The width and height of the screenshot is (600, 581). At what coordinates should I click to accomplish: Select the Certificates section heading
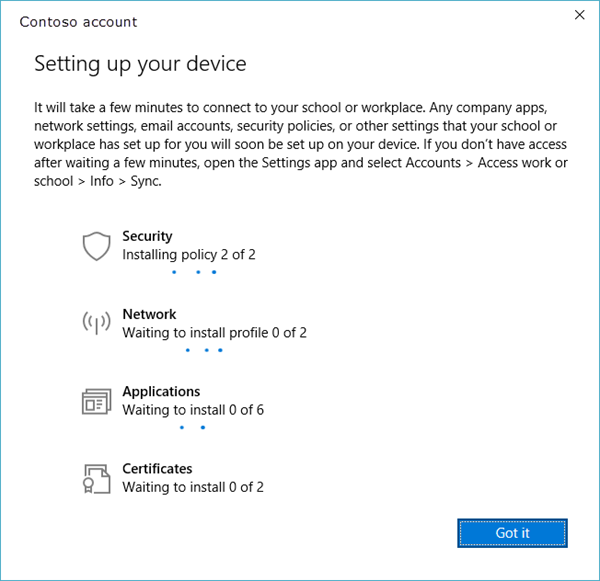pos(157,469)
